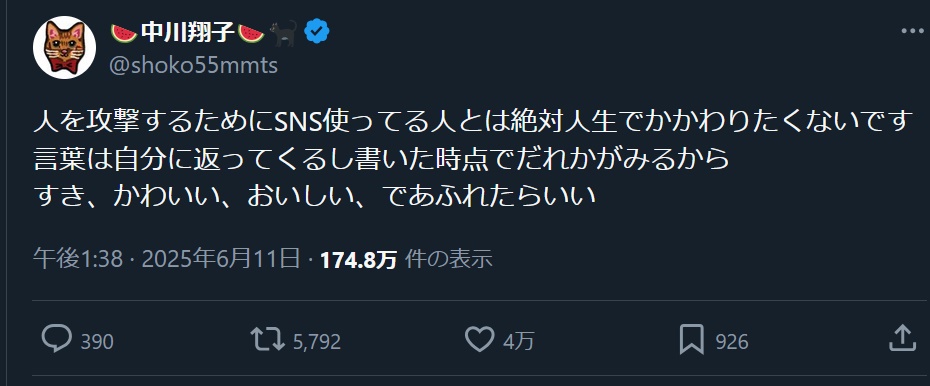This screenshot has width=930, height=386.
Task: Click the 390 reply count
Action: (97, 342)
